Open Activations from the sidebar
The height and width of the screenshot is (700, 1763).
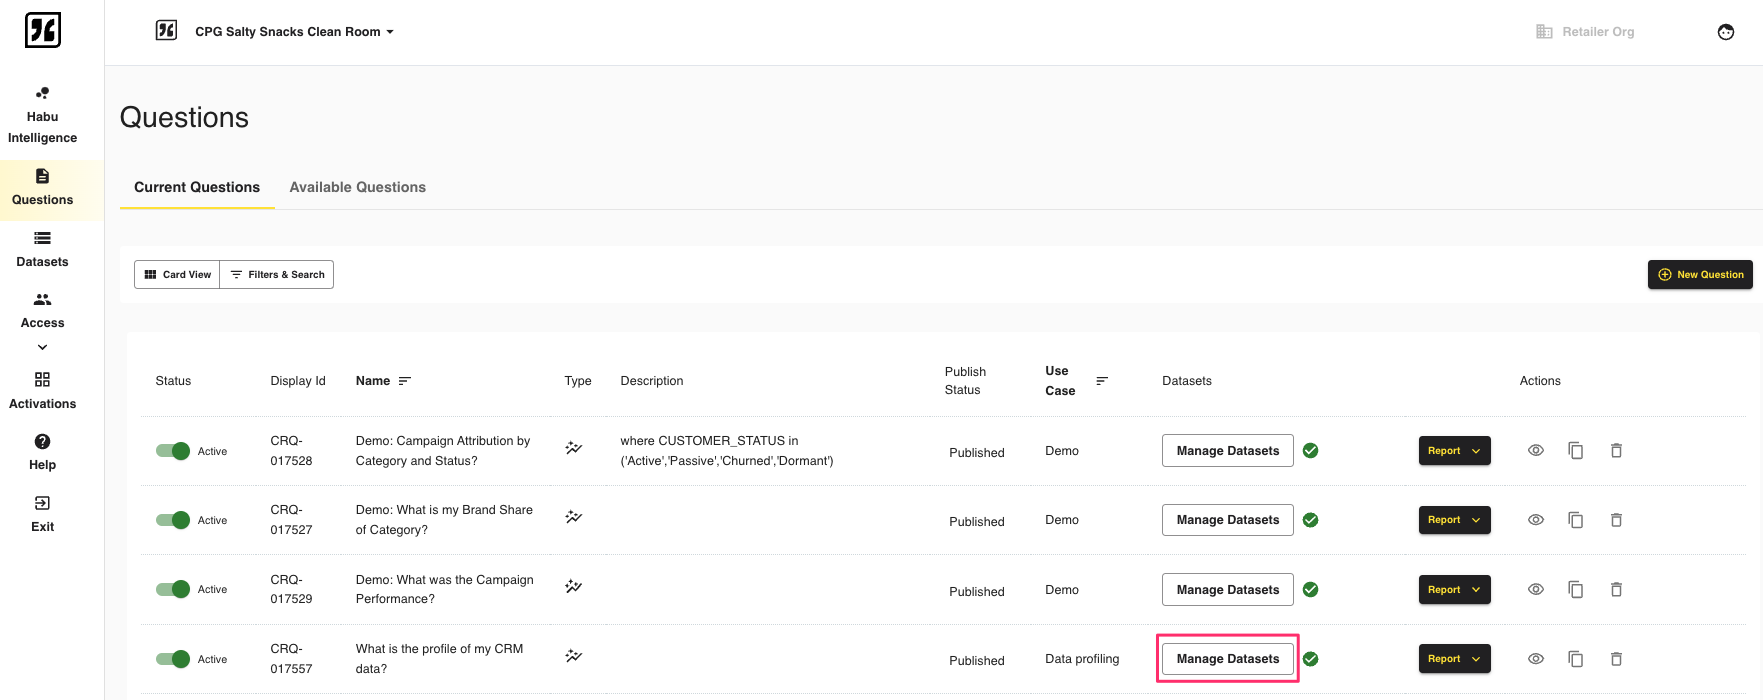click(42, 390)
